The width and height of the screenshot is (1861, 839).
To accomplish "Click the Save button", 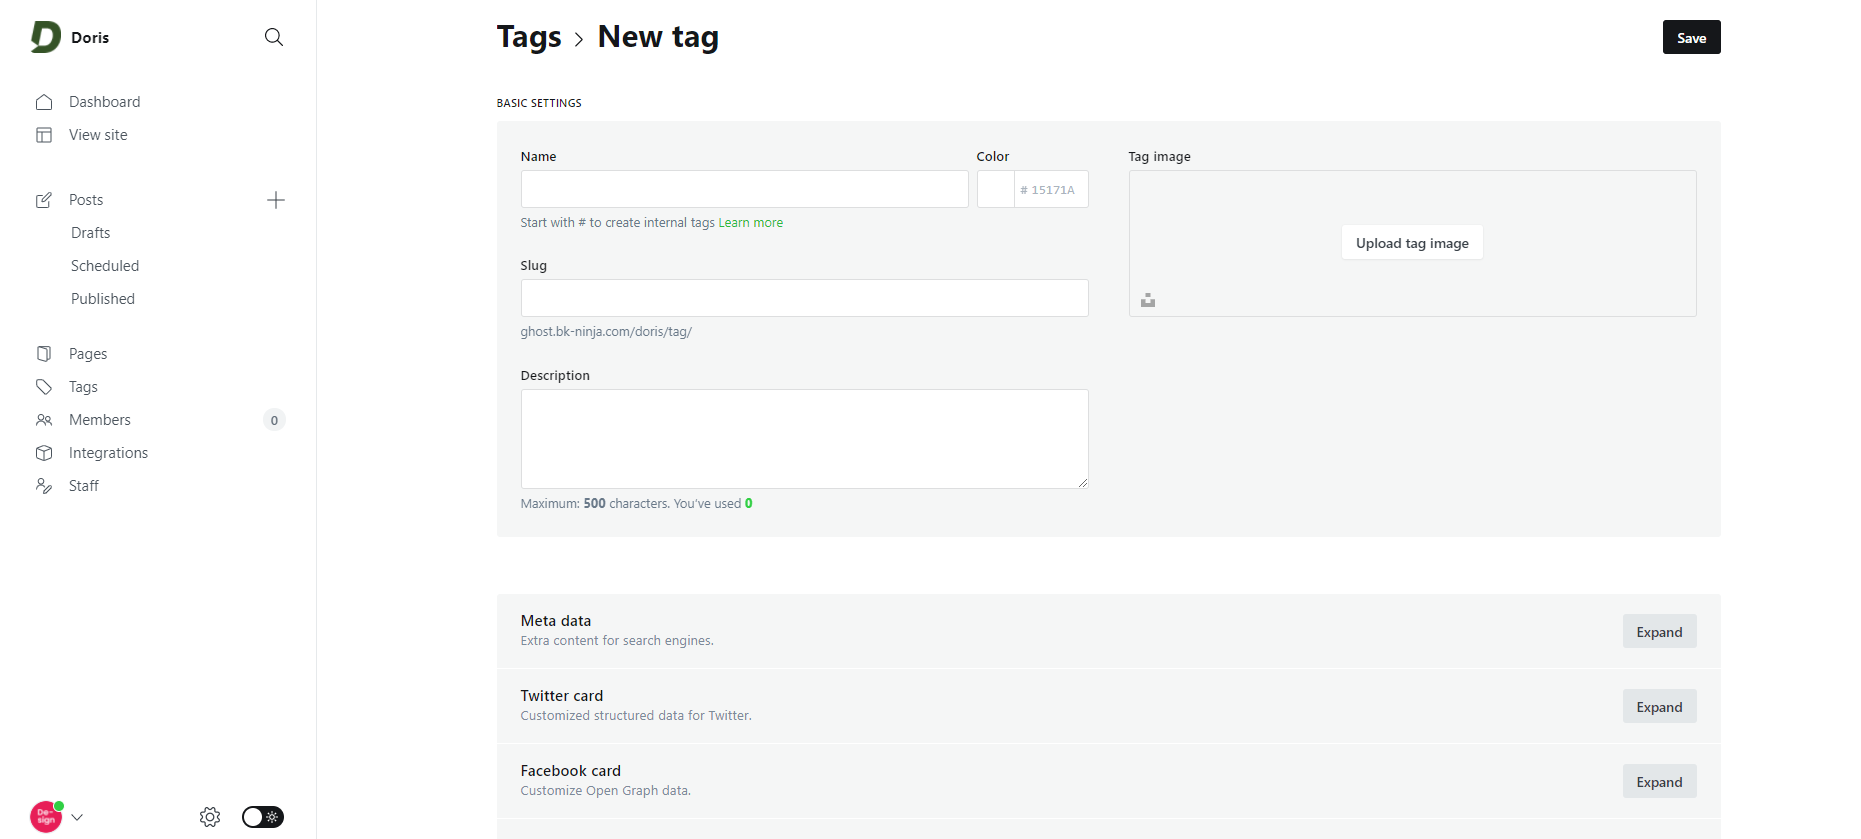I will click(1691, 38).
